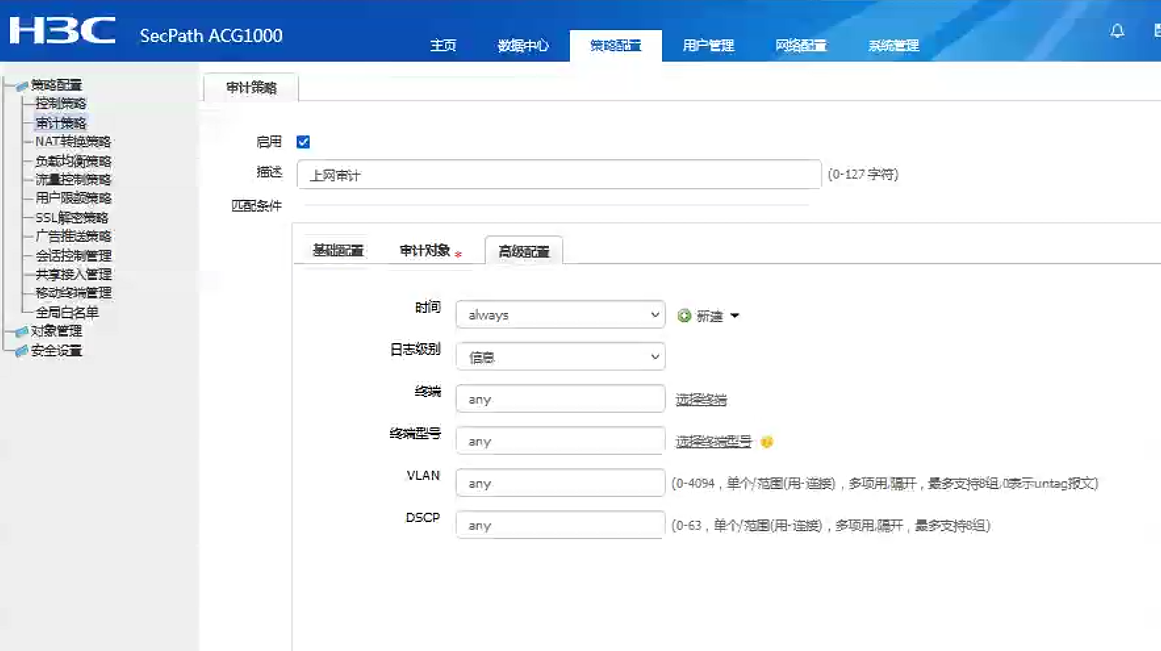Open 负载均衡策略 in the sidebar
The image size is (1161, 651).
[73, 161]
